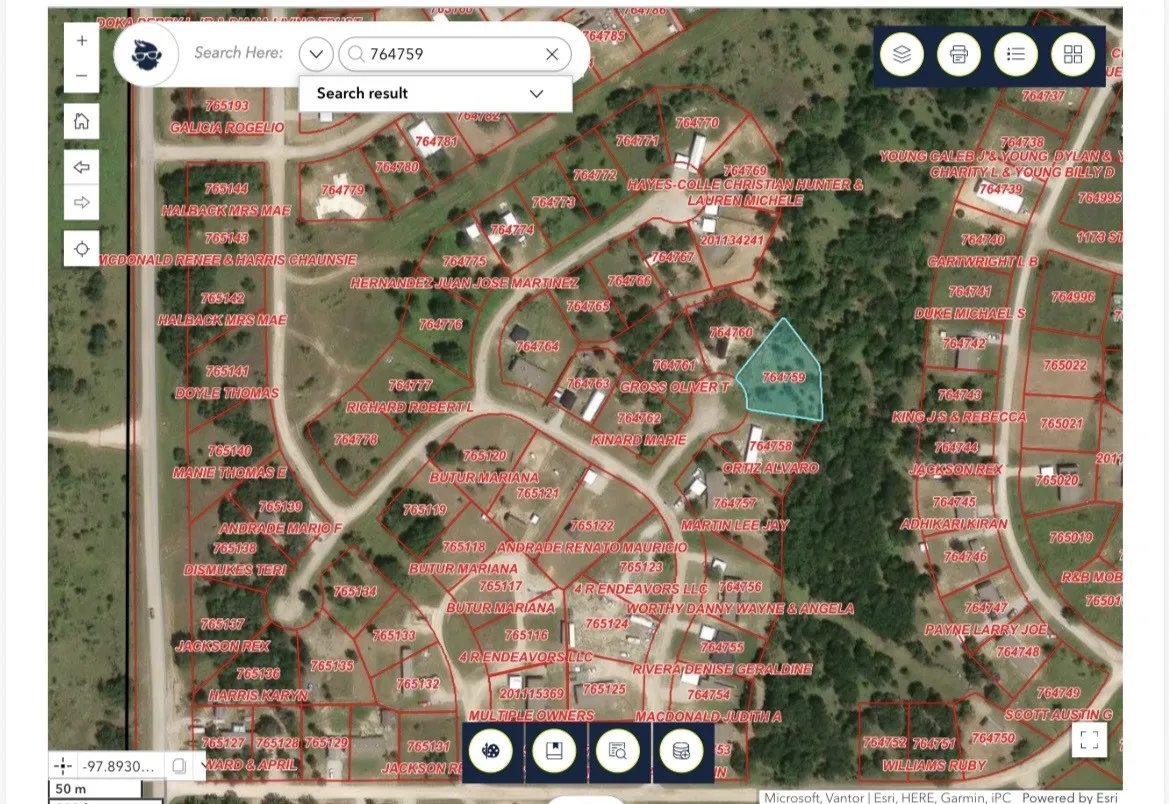
Task: Click owner label RICHARD ROBERT L
Action: [x=409, y=407]
